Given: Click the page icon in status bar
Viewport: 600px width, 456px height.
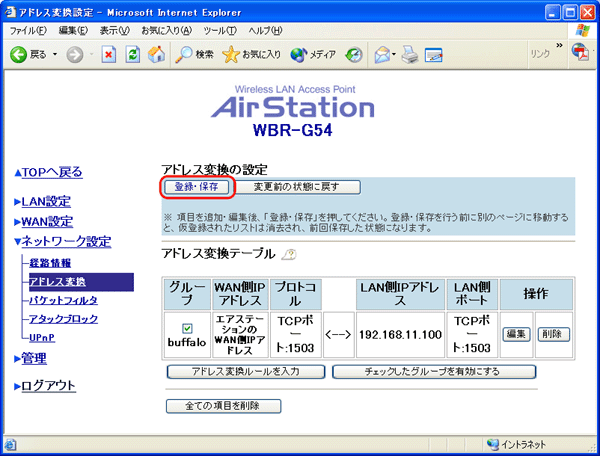Looking at the screenshot, I should tap(10, 445).
